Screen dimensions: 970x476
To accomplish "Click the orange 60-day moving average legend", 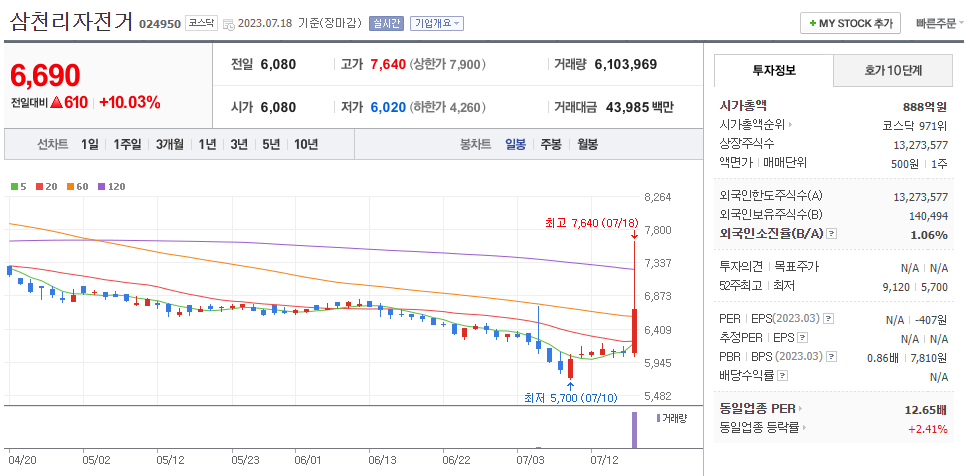I will click(x=77, y=186).
